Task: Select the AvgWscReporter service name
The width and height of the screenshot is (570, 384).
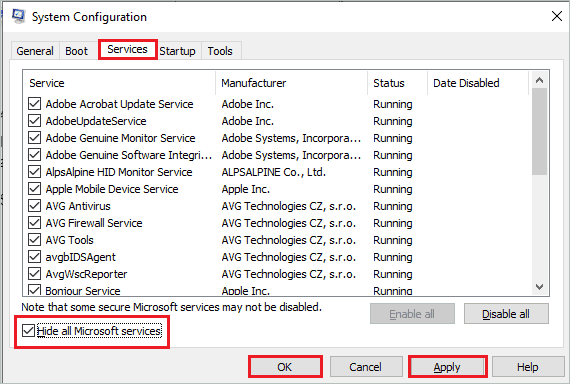Action: tap(86, 274)
